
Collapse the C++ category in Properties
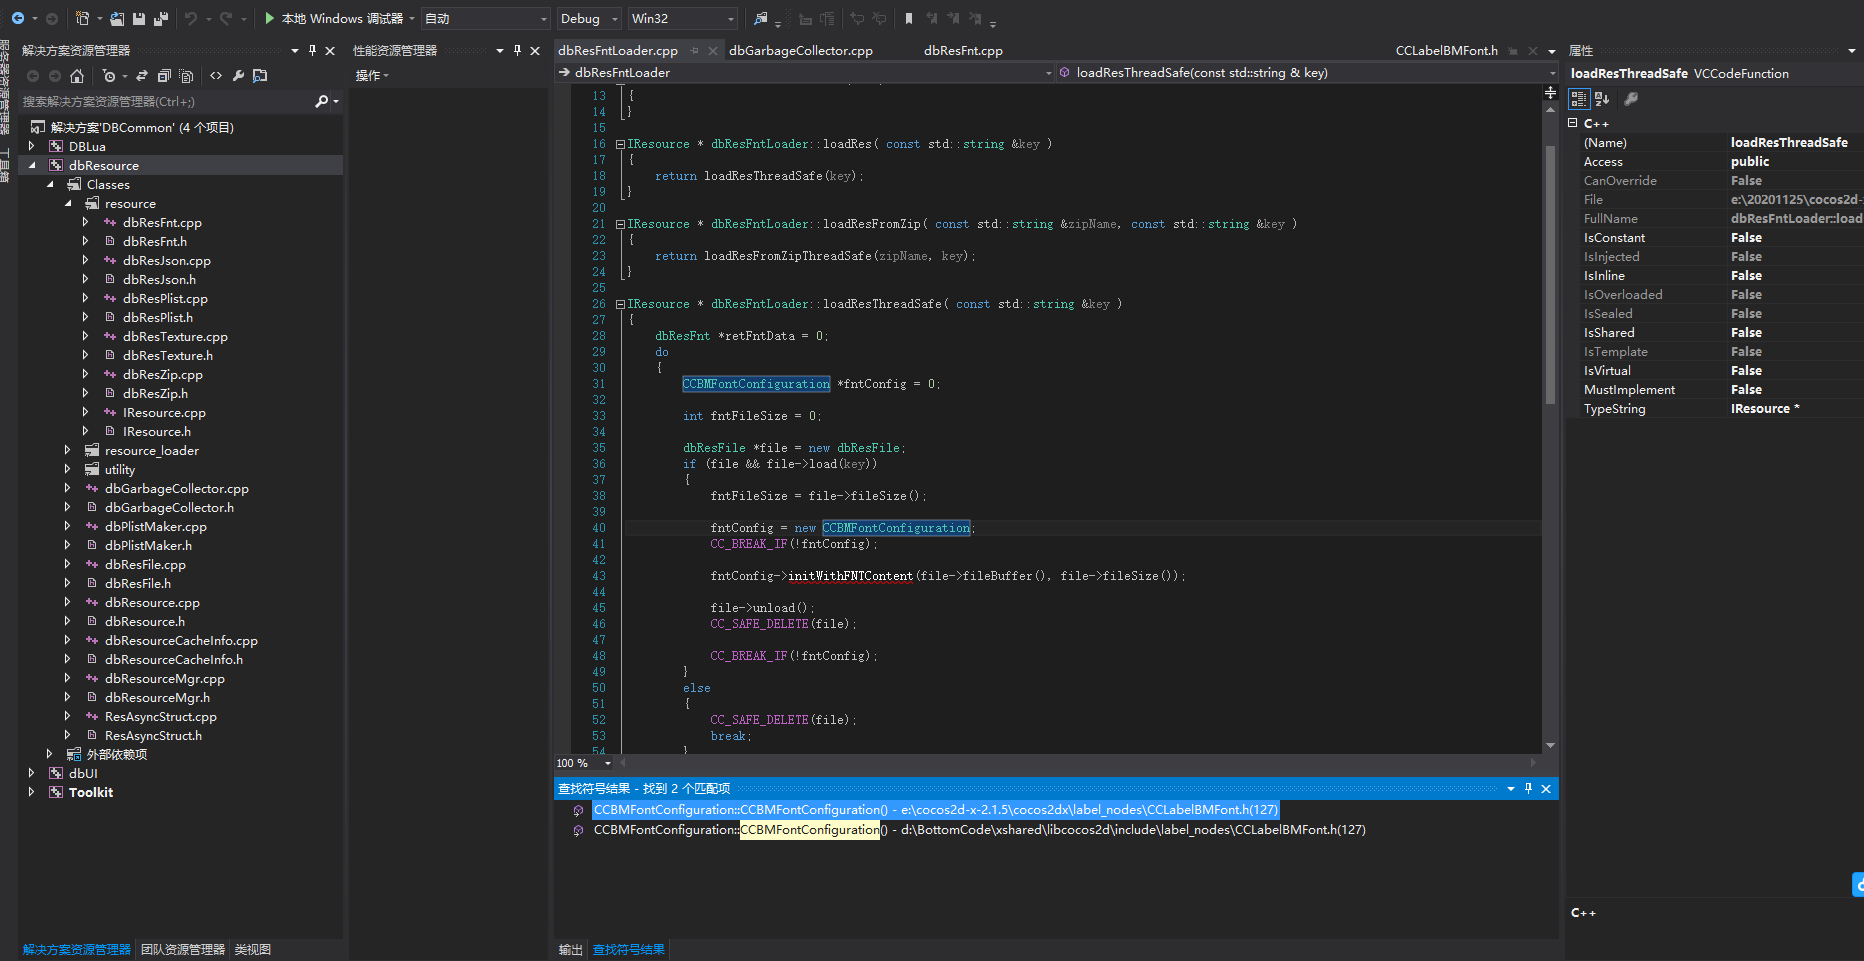[x=1573, y=123]
